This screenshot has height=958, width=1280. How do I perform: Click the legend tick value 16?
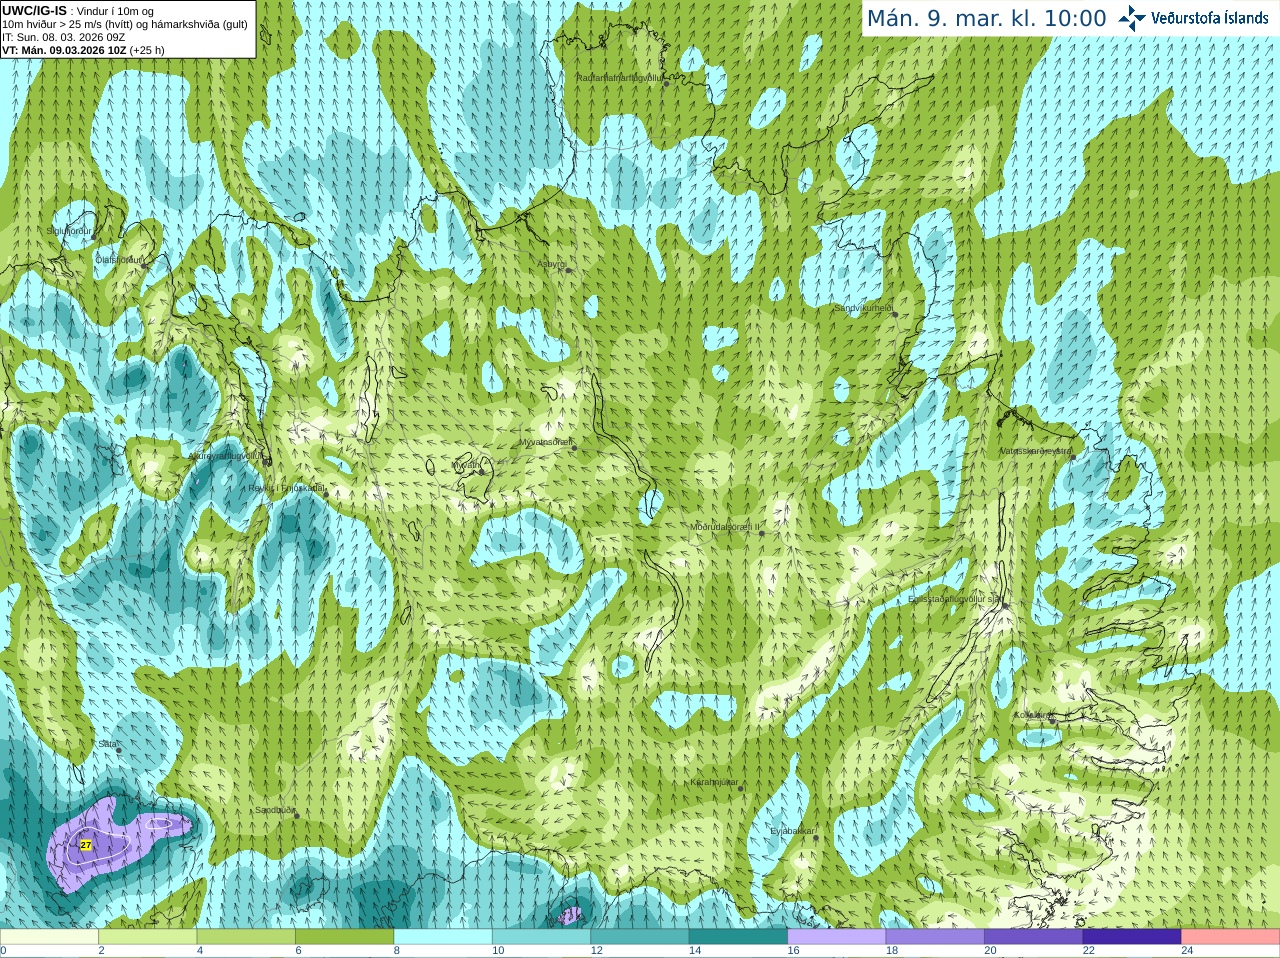click(794, 951)
